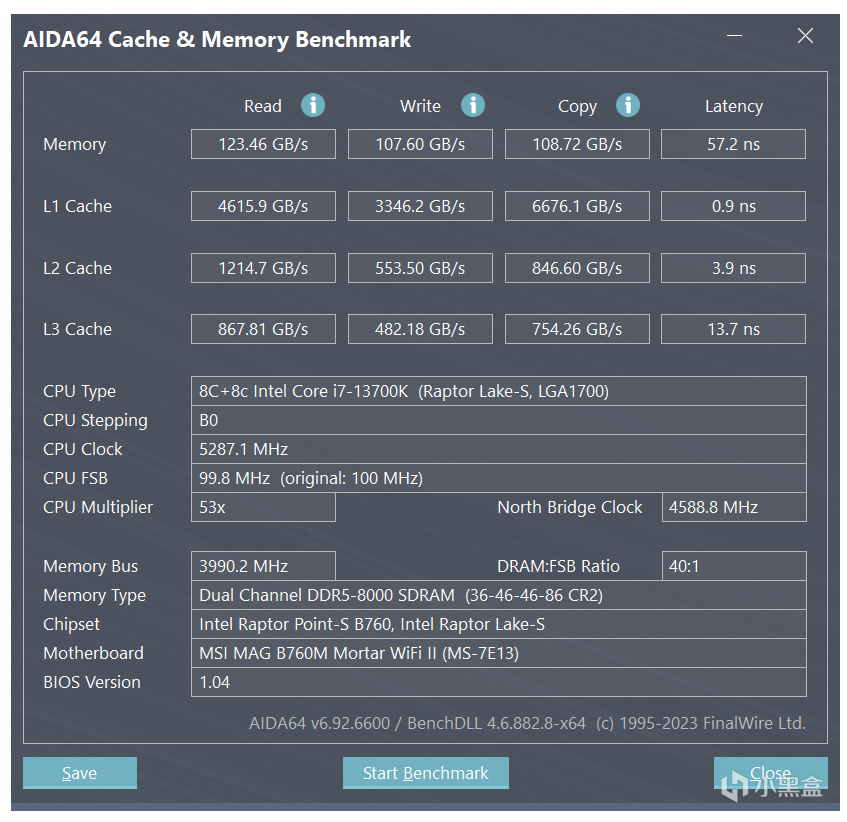Click the Memory Bus value 3990.2 MHz
The width and height of the screenshot is (847, 822).
[263, 566]
